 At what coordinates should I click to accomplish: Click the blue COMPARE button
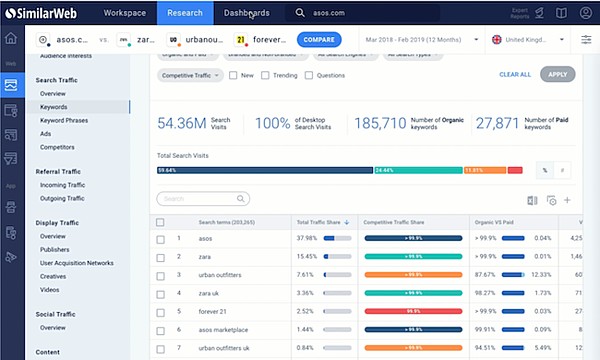319,39
